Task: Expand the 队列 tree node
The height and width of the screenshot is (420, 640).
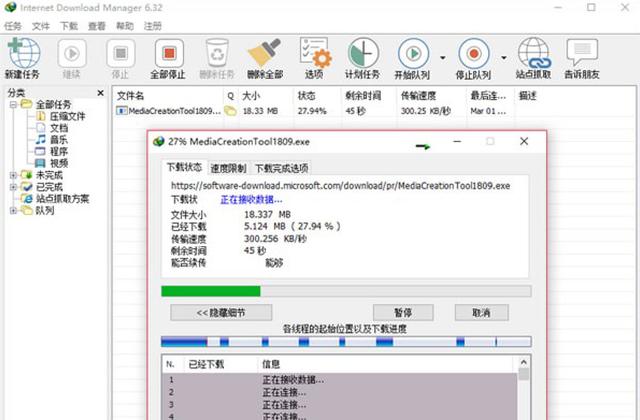Action: pyautogui.click(x=13, y=211)
